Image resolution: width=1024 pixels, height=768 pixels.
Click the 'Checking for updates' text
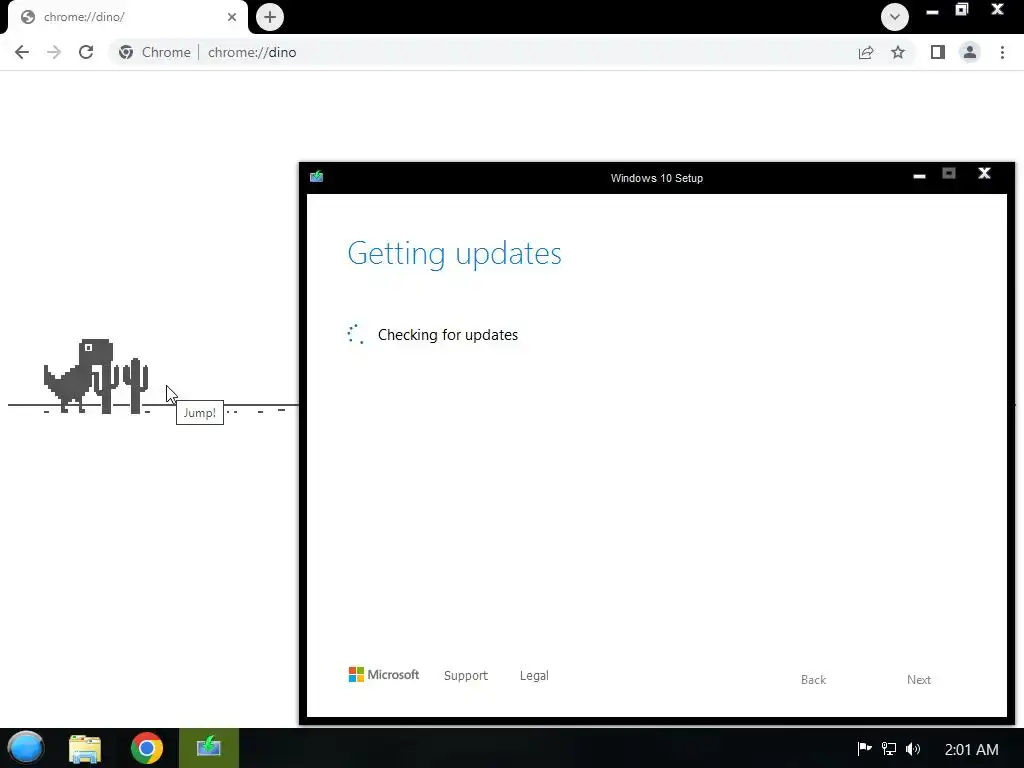[448, 335]
